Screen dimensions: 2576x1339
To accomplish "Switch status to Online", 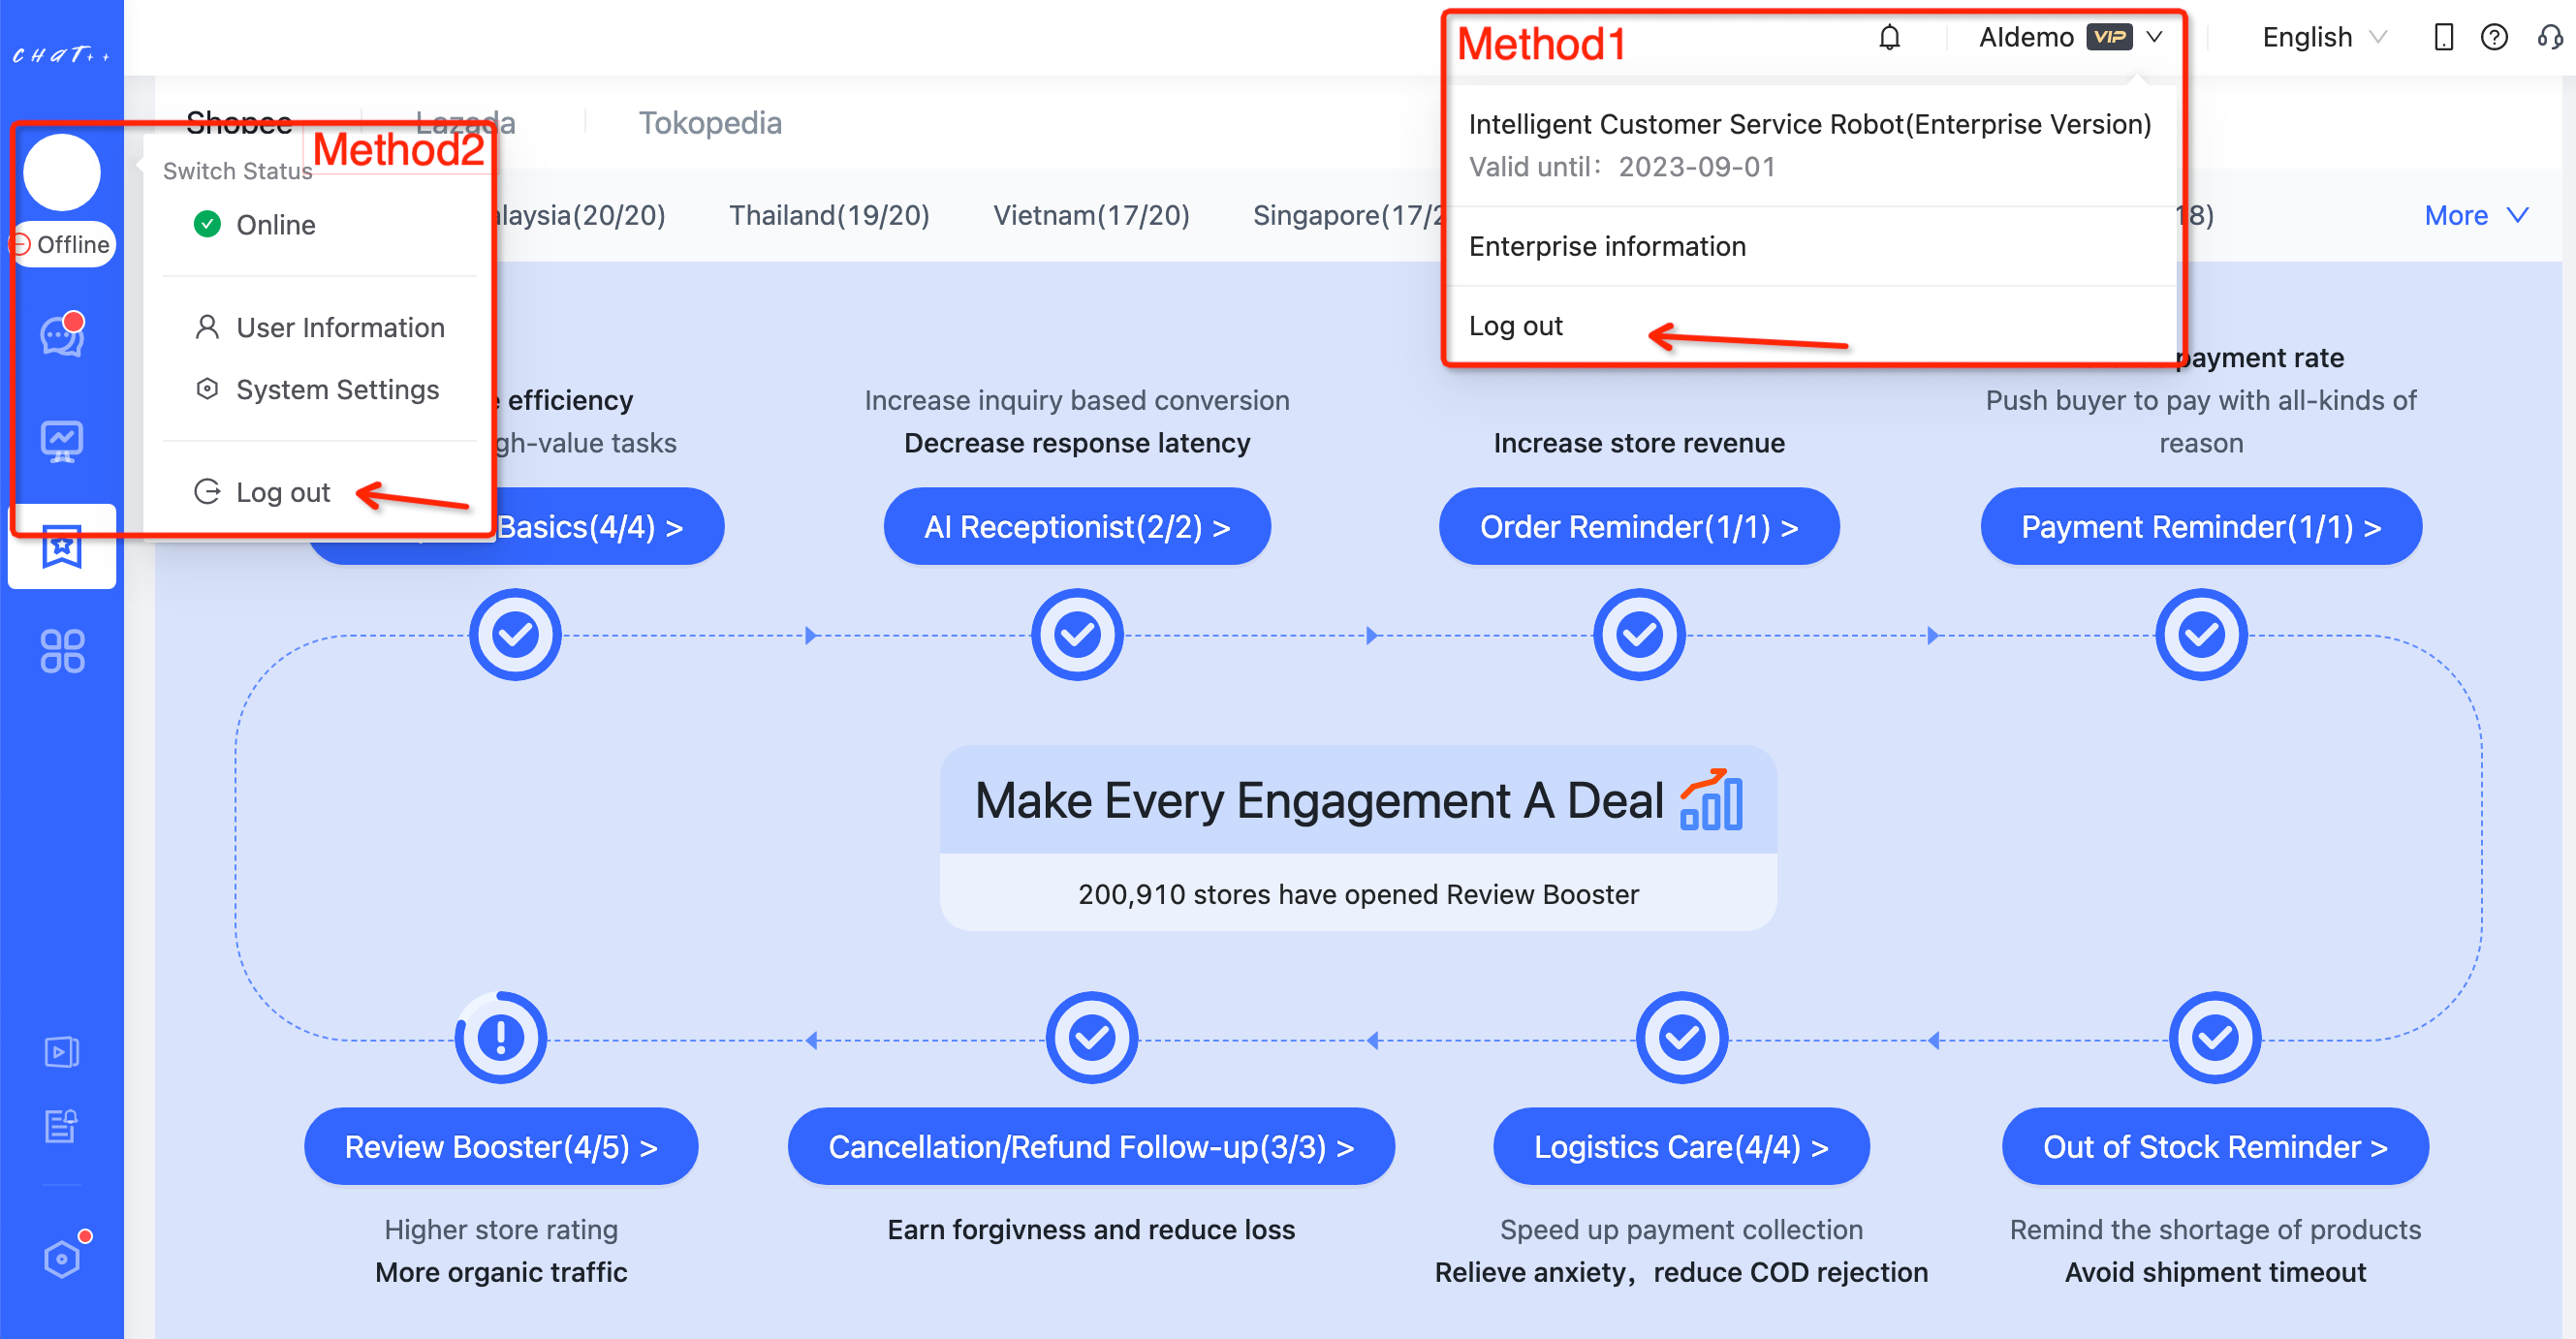I will click(274, 225).
